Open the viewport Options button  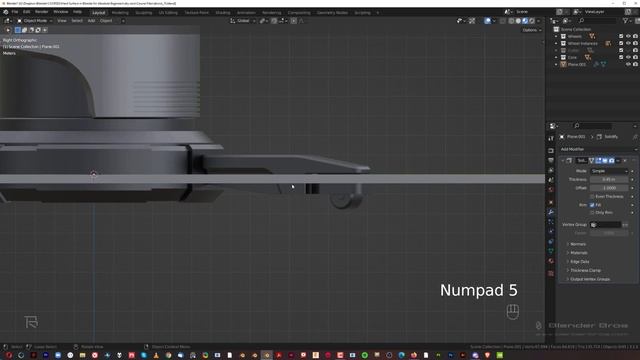point(532,30)
